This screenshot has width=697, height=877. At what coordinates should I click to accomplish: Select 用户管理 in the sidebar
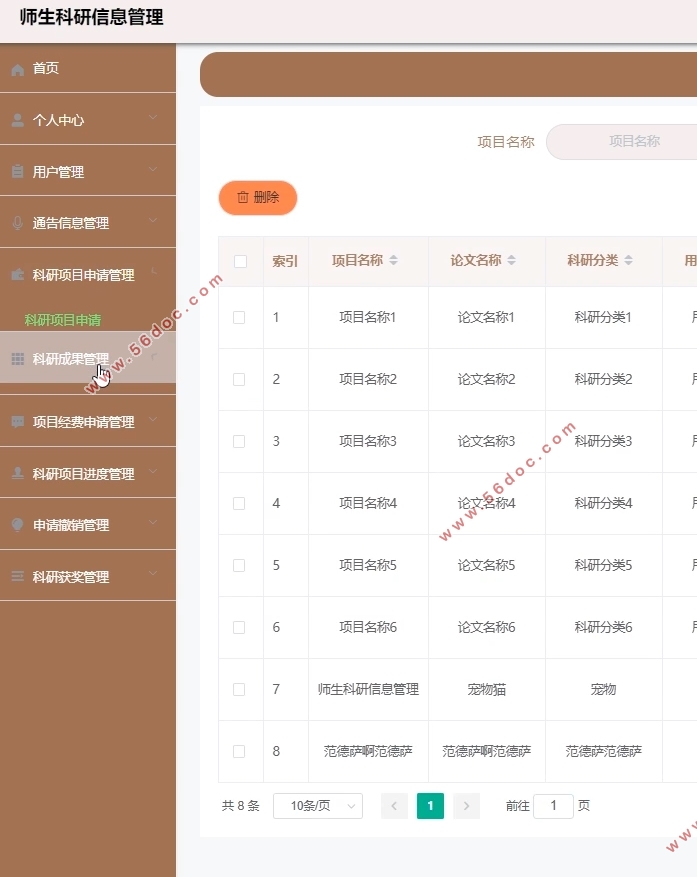pos(88,171)
